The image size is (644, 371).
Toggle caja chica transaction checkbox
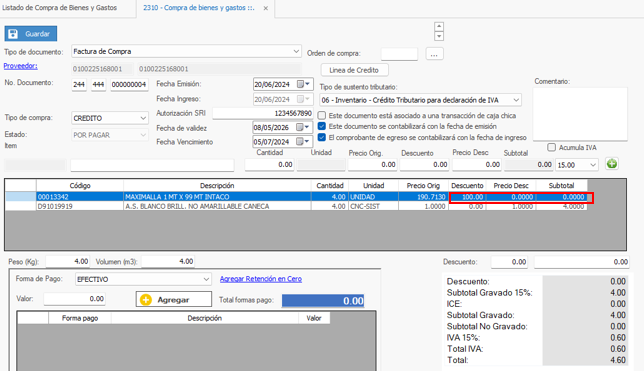click(x=322, y=115)
